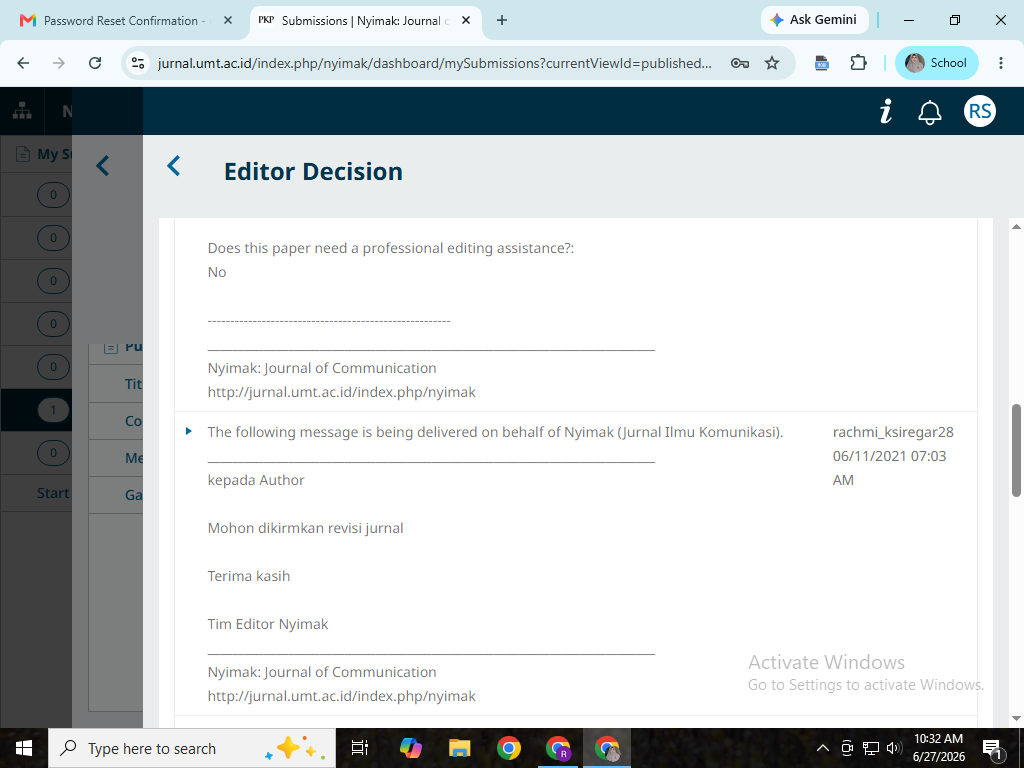Click the Ask Gemini button

[814, 20]
